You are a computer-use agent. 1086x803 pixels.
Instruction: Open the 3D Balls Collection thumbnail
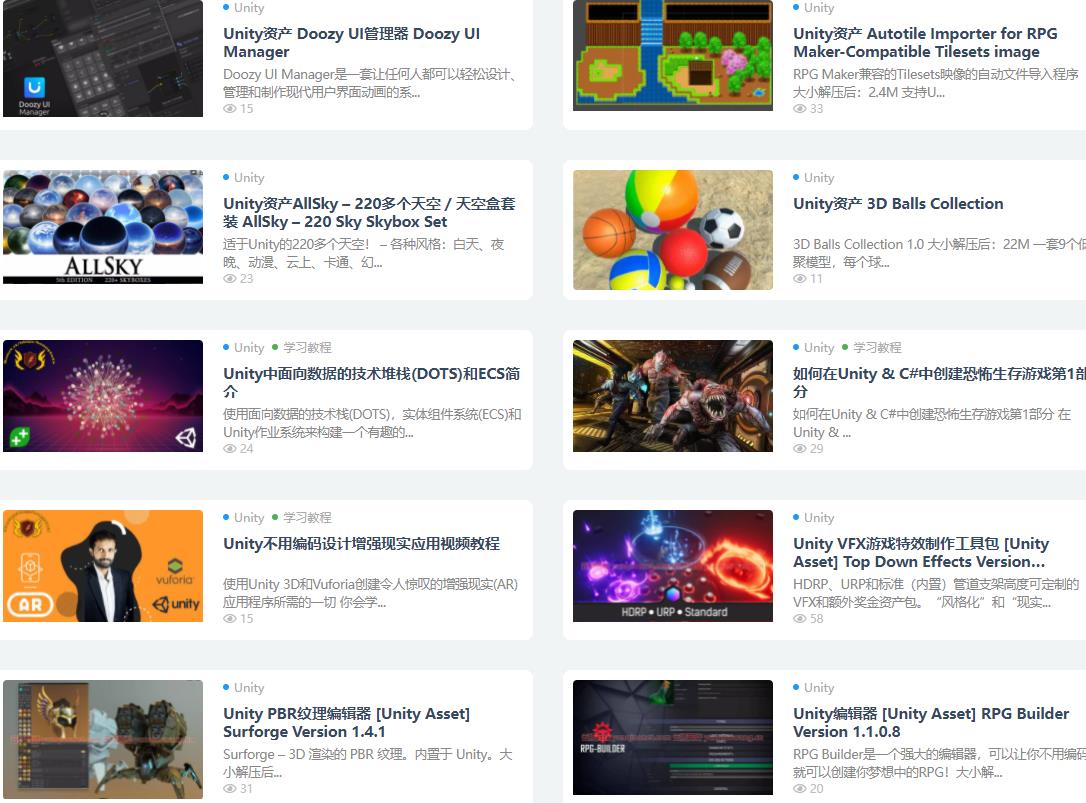pos(673,229)
